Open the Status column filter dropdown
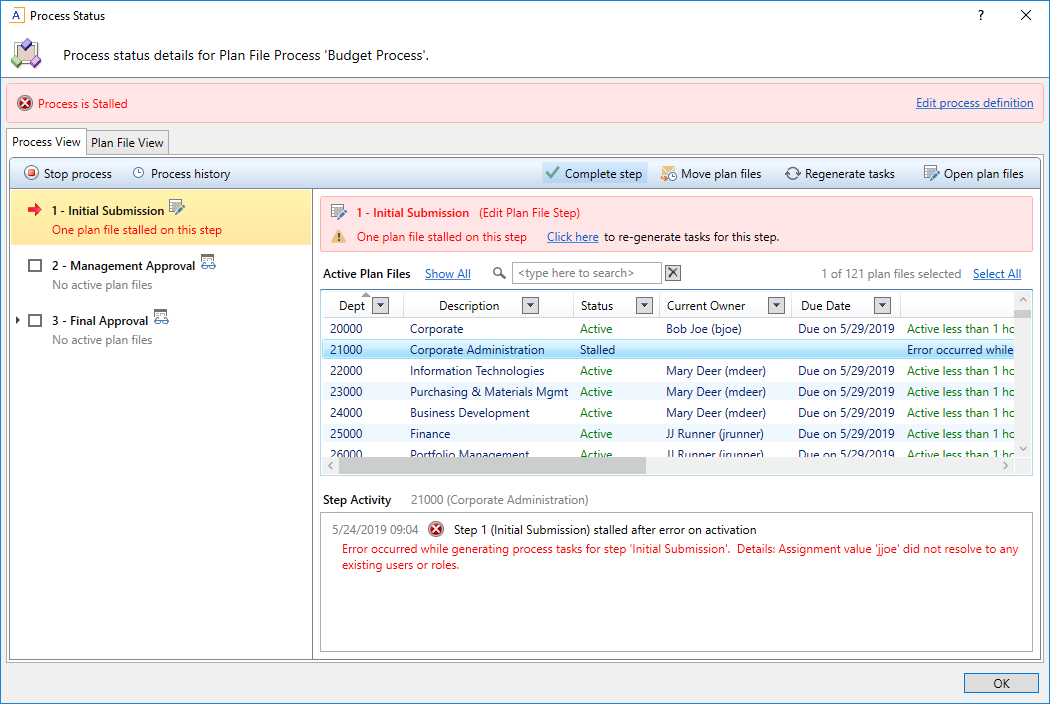Viewport: 1050px width, 704px height. 644,306
